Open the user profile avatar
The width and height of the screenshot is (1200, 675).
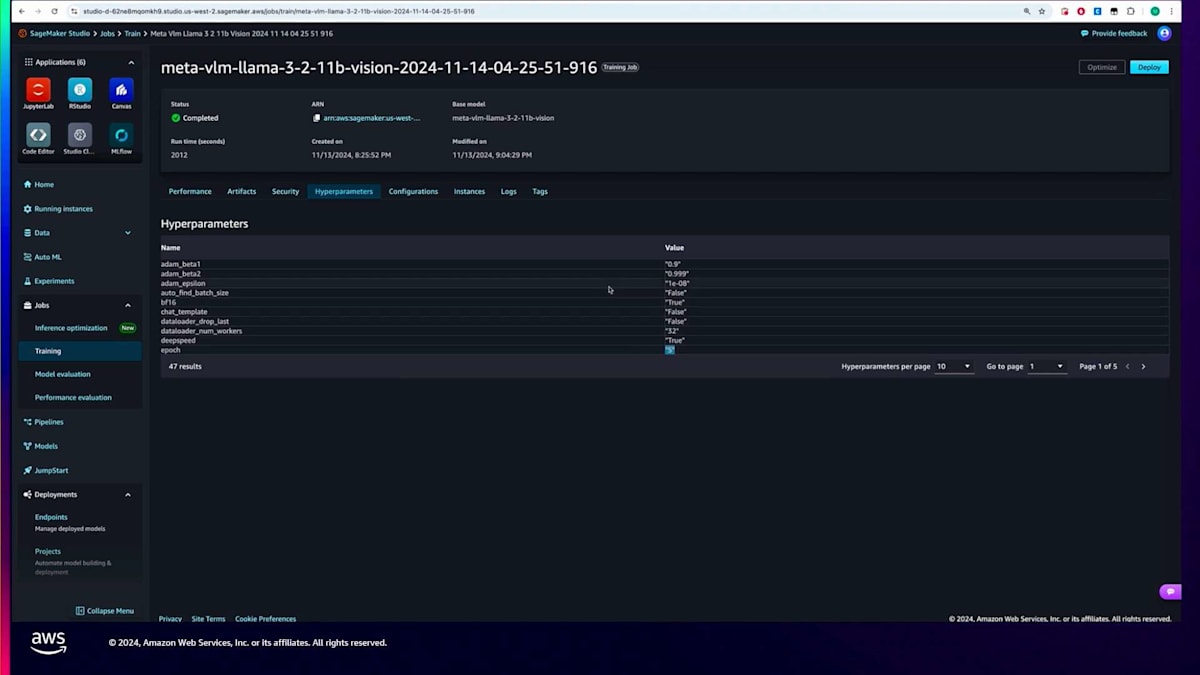(1164, 33)
